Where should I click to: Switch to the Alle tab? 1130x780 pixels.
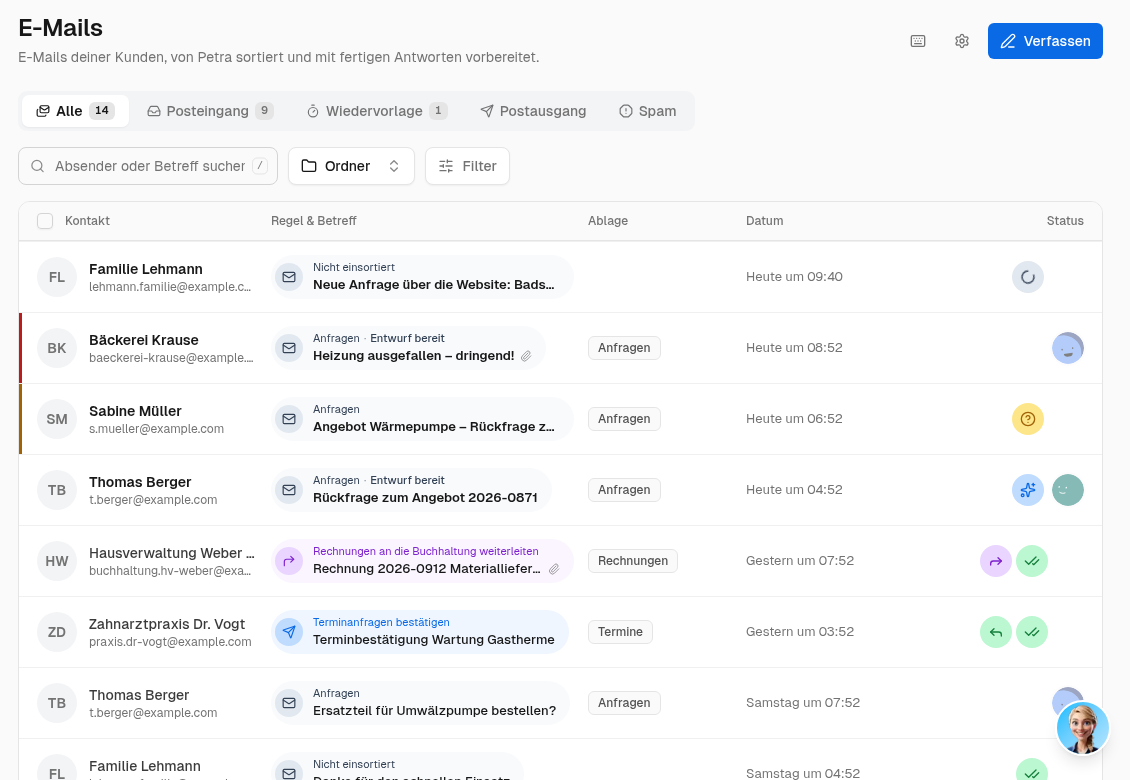pos(75,111)
